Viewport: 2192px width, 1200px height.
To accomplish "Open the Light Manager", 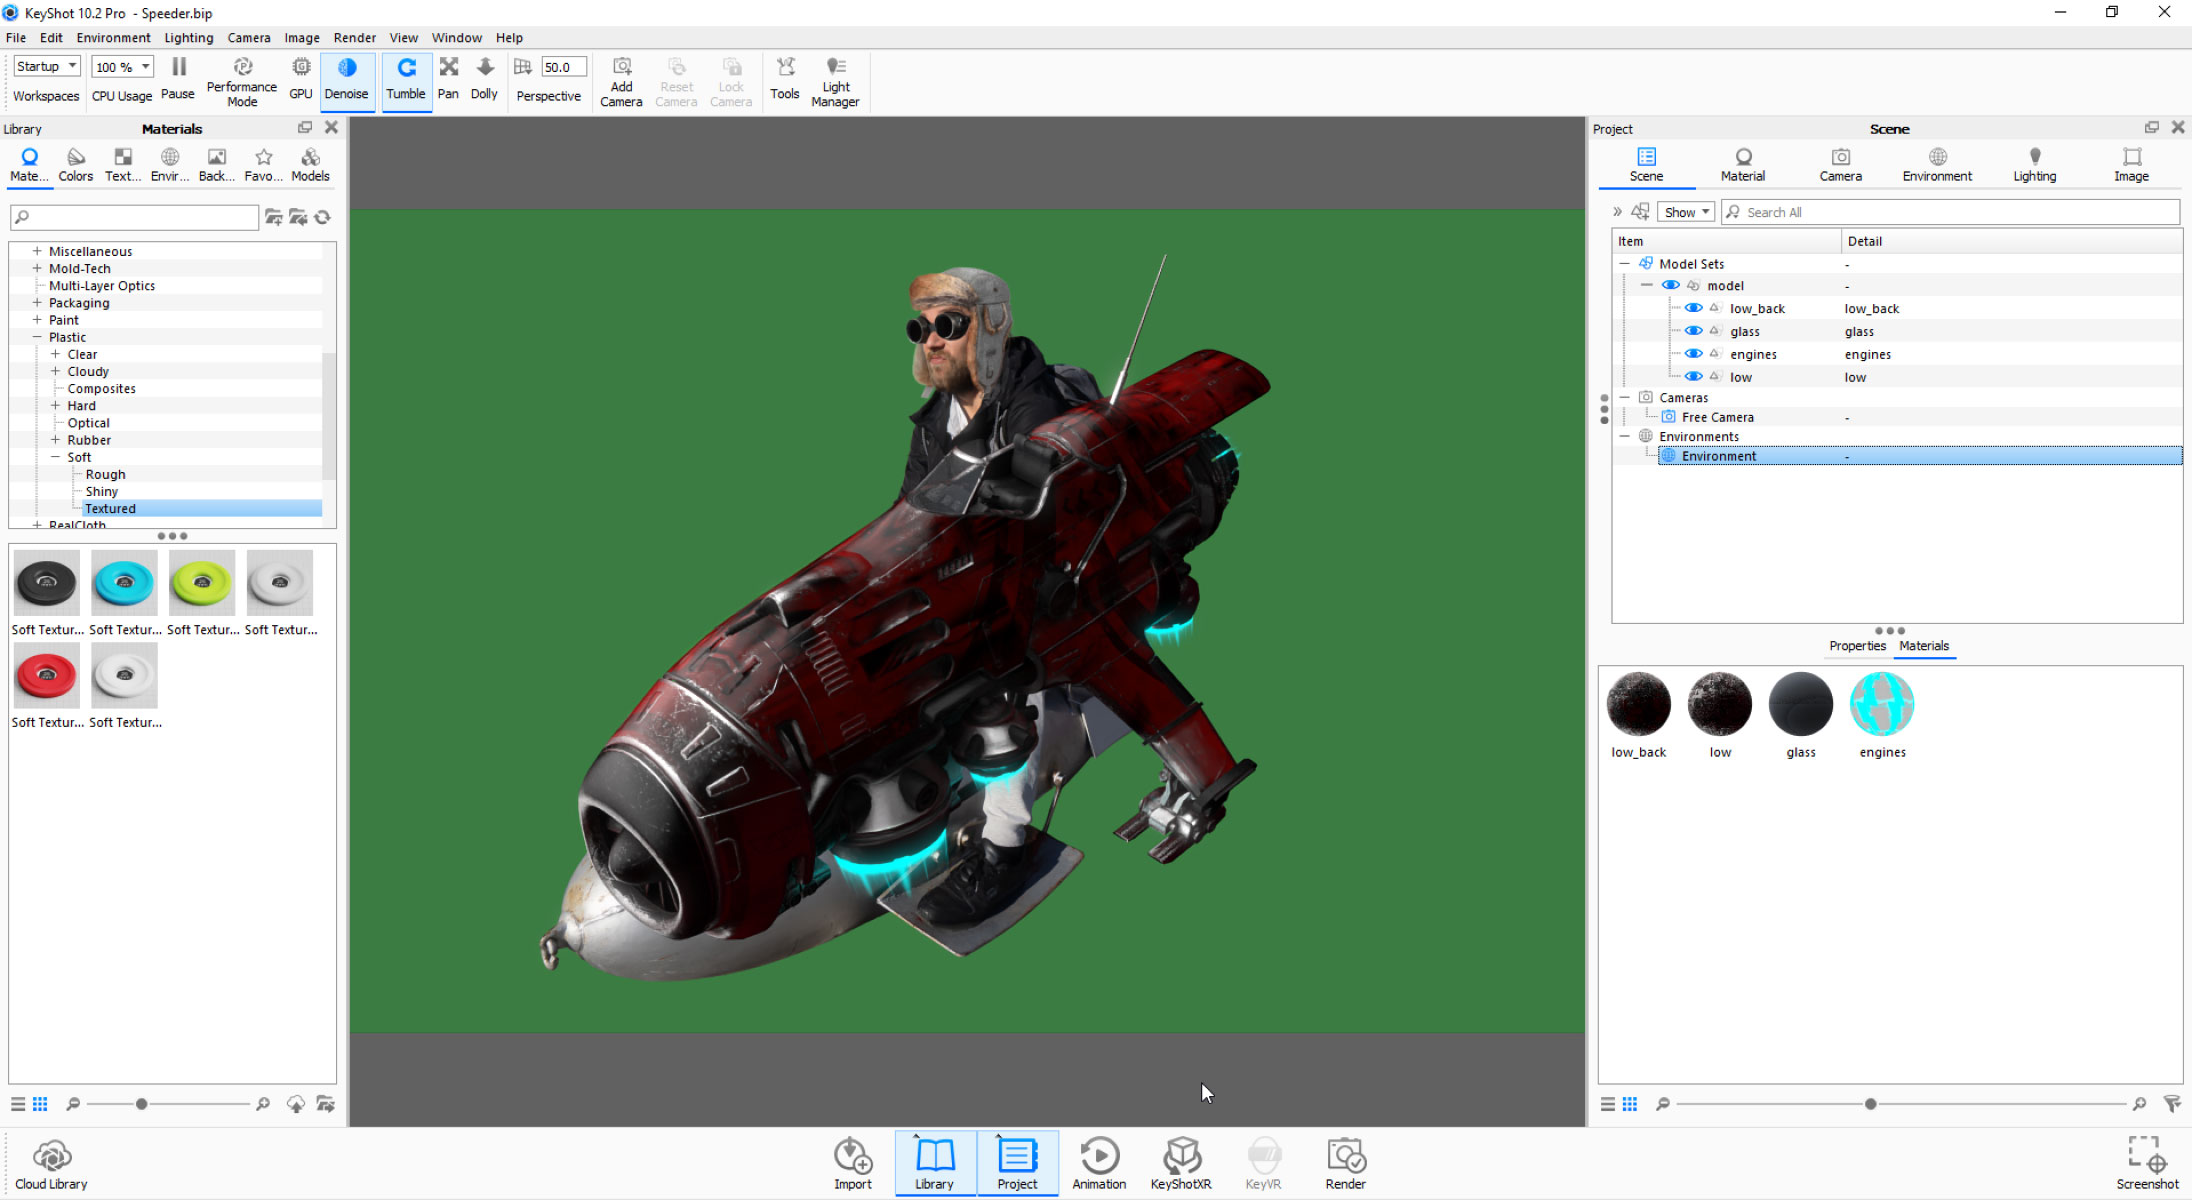I will [x=835, y=81].
